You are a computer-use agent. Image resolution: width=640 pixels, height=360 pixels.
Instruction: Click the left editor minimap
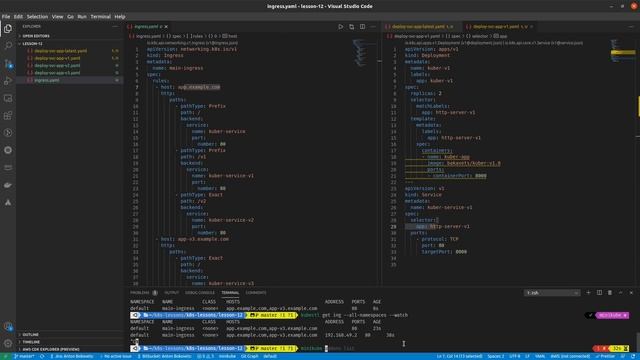(364, 53)
